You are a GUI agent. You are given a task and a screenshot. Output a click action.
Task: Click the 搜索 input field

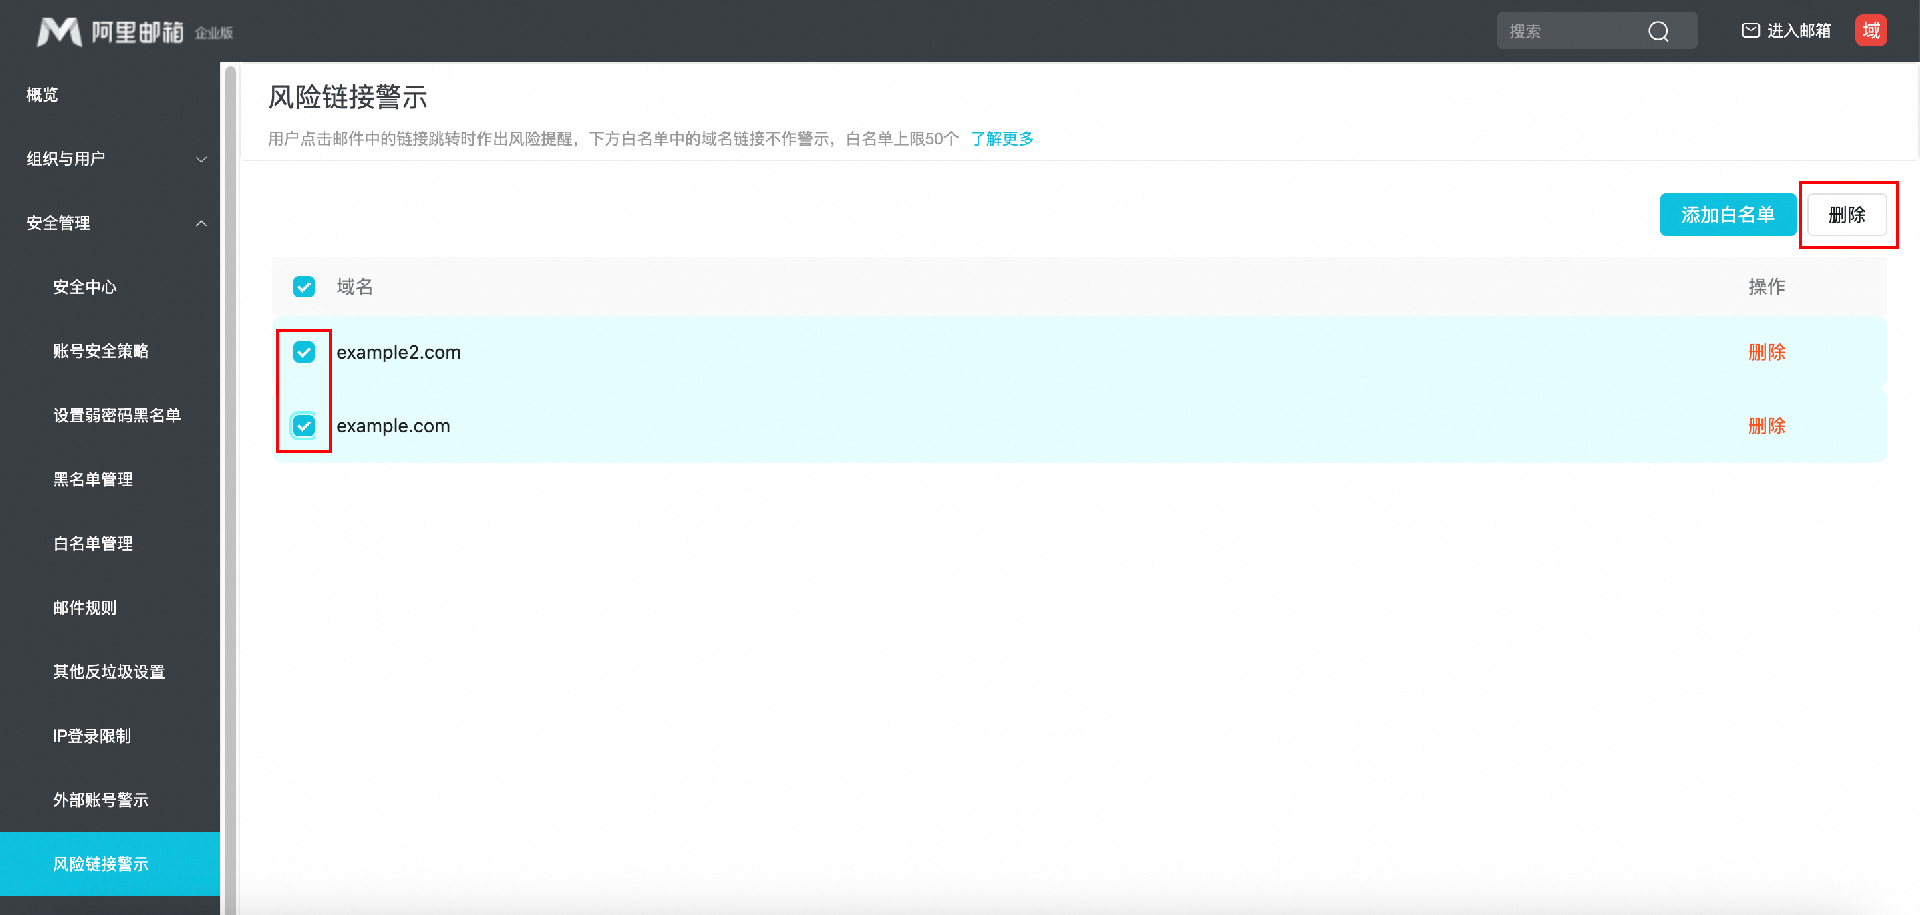1570,31
